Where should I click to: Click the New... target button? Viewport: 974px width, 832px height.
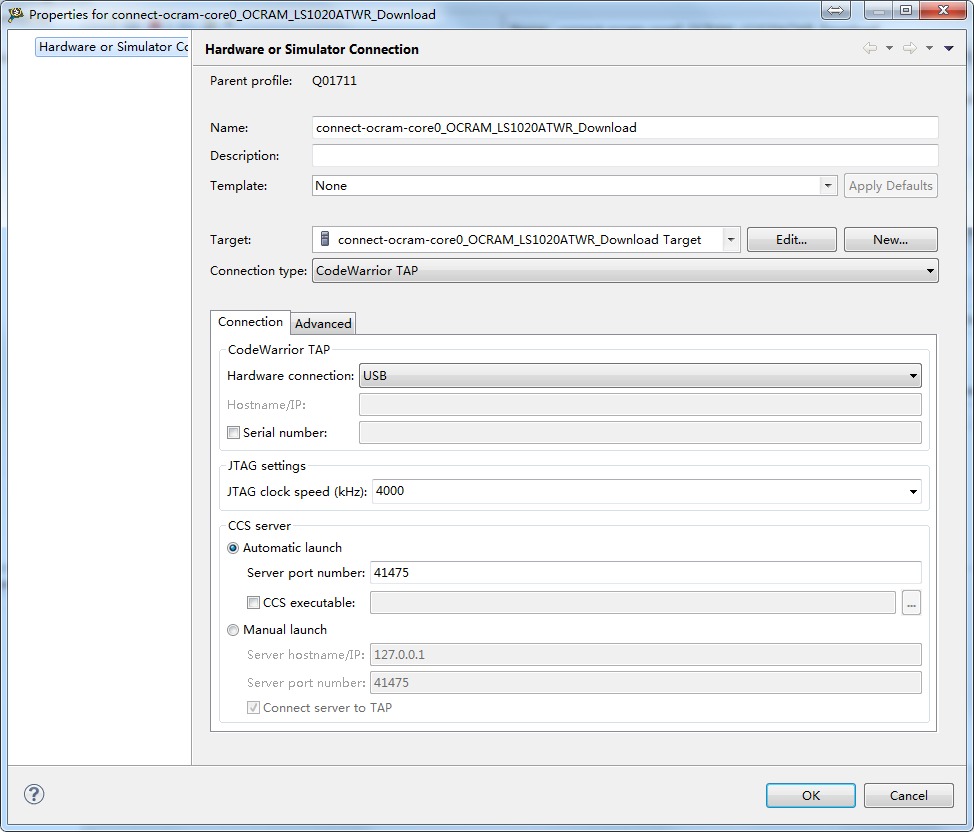pos(890,239)
